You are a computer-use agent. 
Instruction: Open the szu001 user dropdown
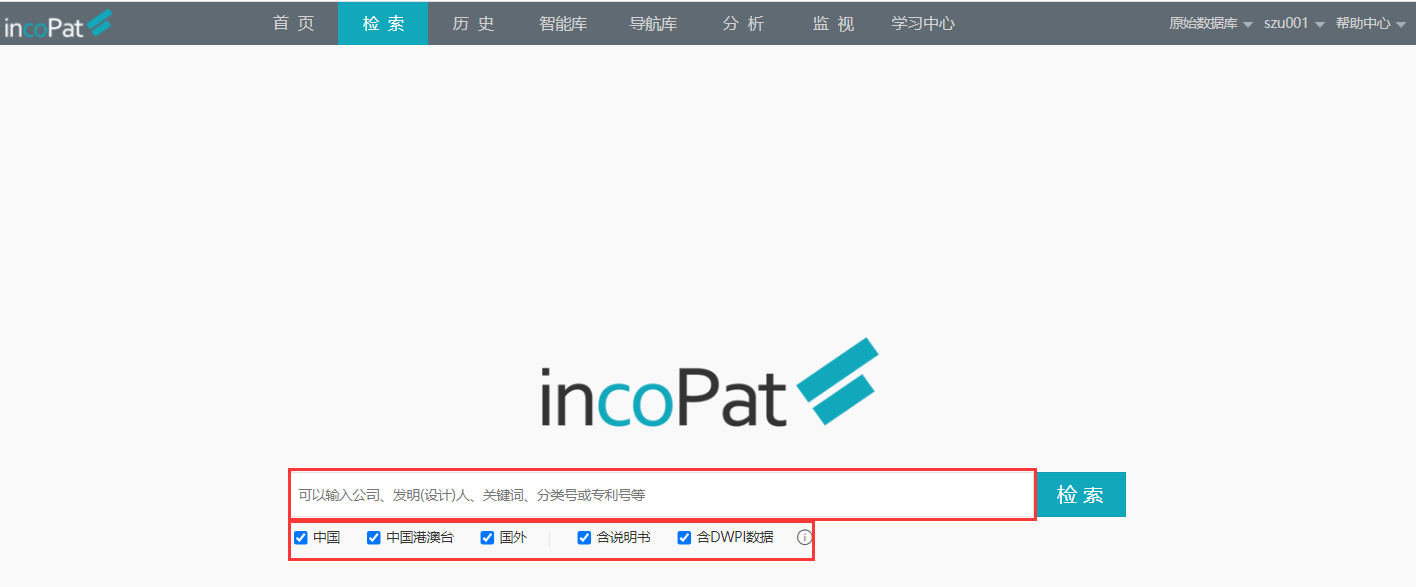(1294, 24)
